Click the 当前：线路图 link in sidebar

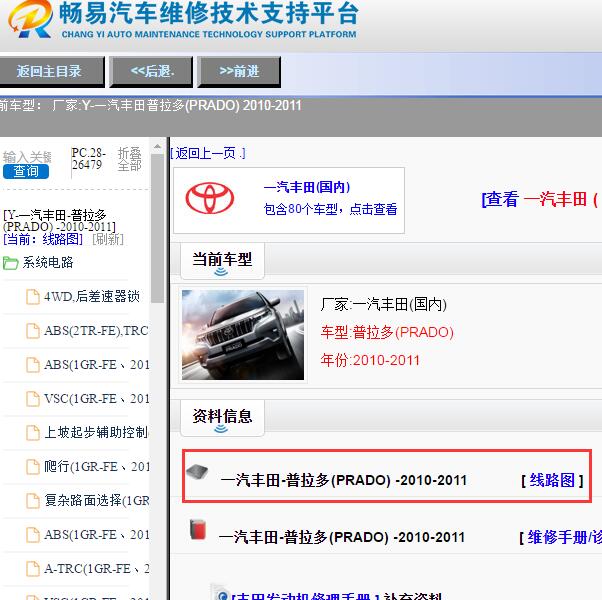coord(43,239)
